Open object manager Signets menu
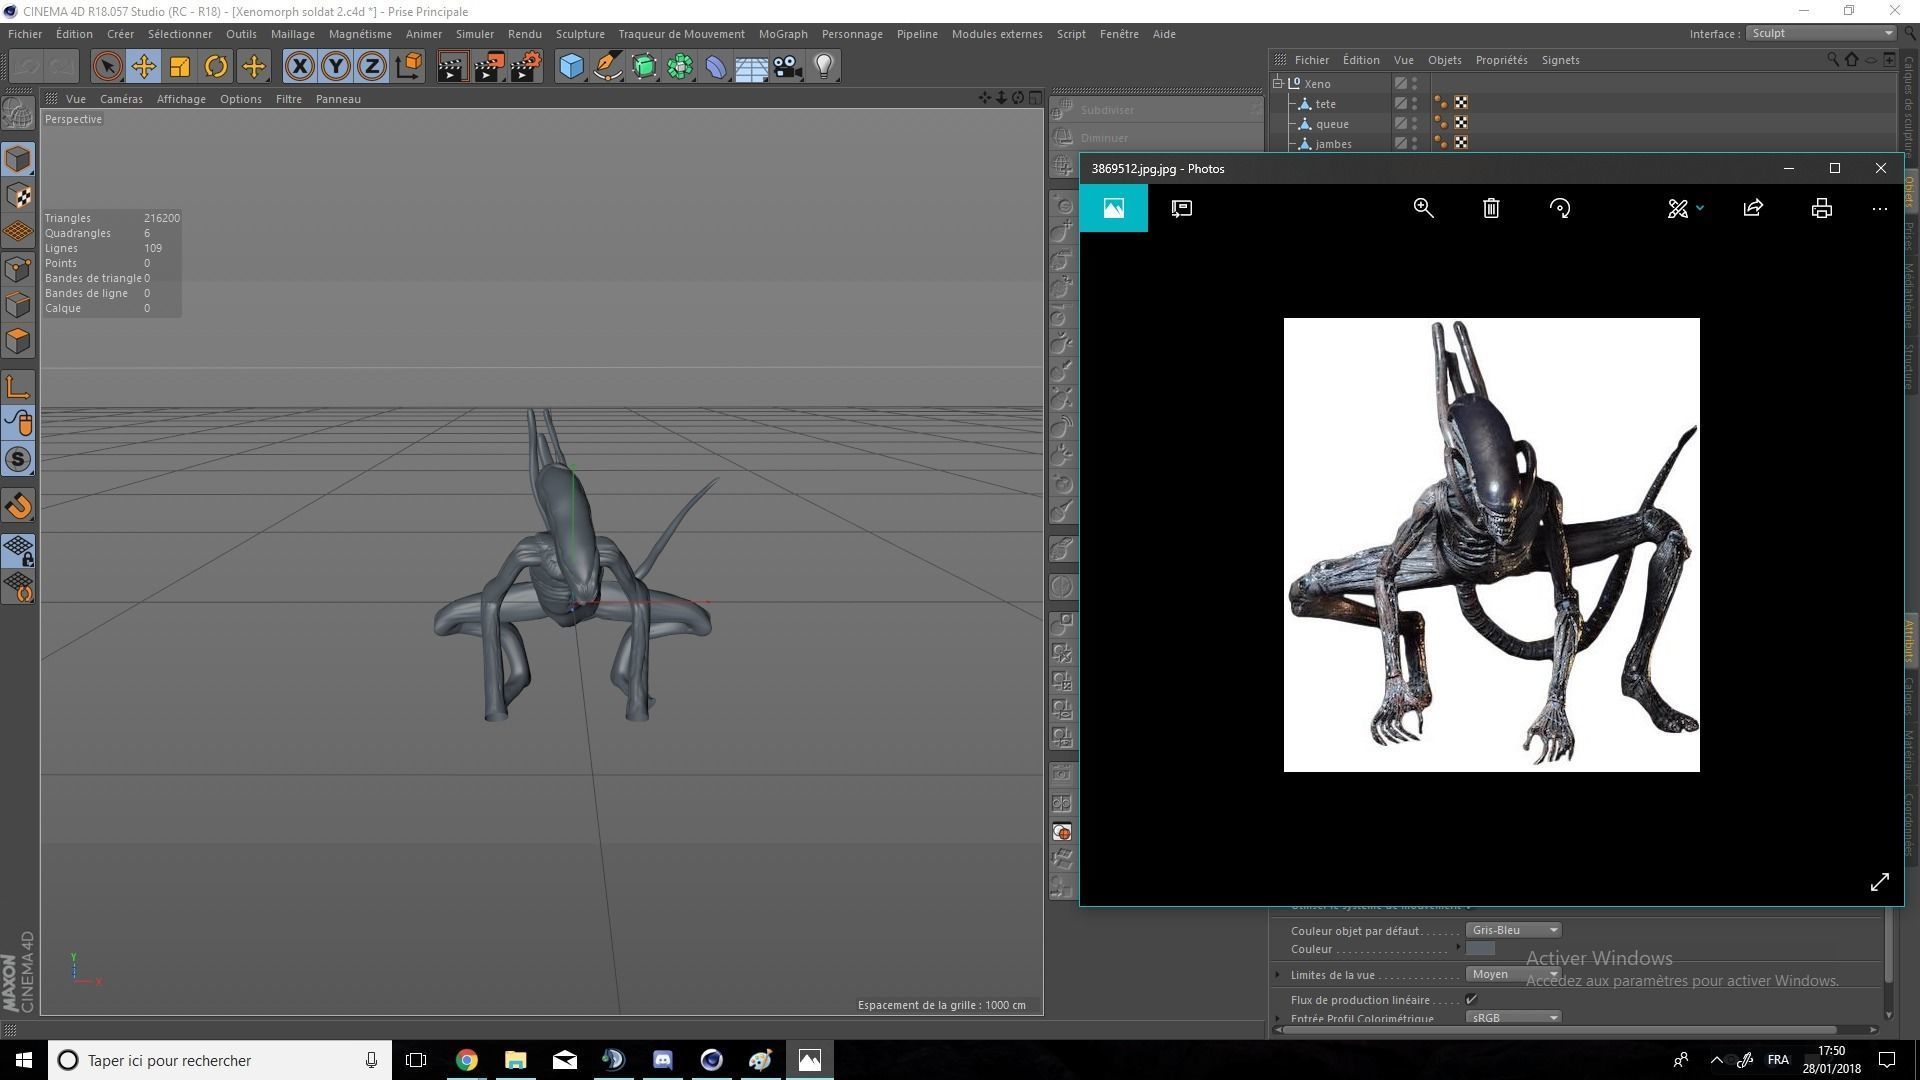 pos(1560,60)
